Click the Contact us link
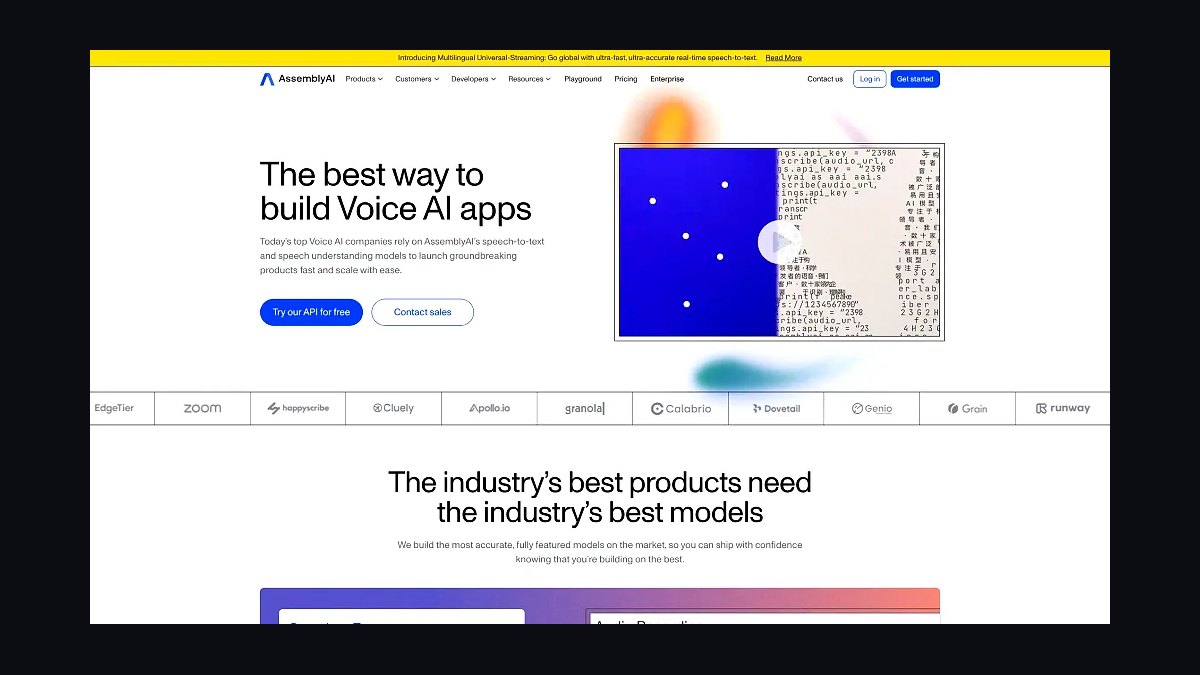The image size is (1200, 675). coord(825,79)
